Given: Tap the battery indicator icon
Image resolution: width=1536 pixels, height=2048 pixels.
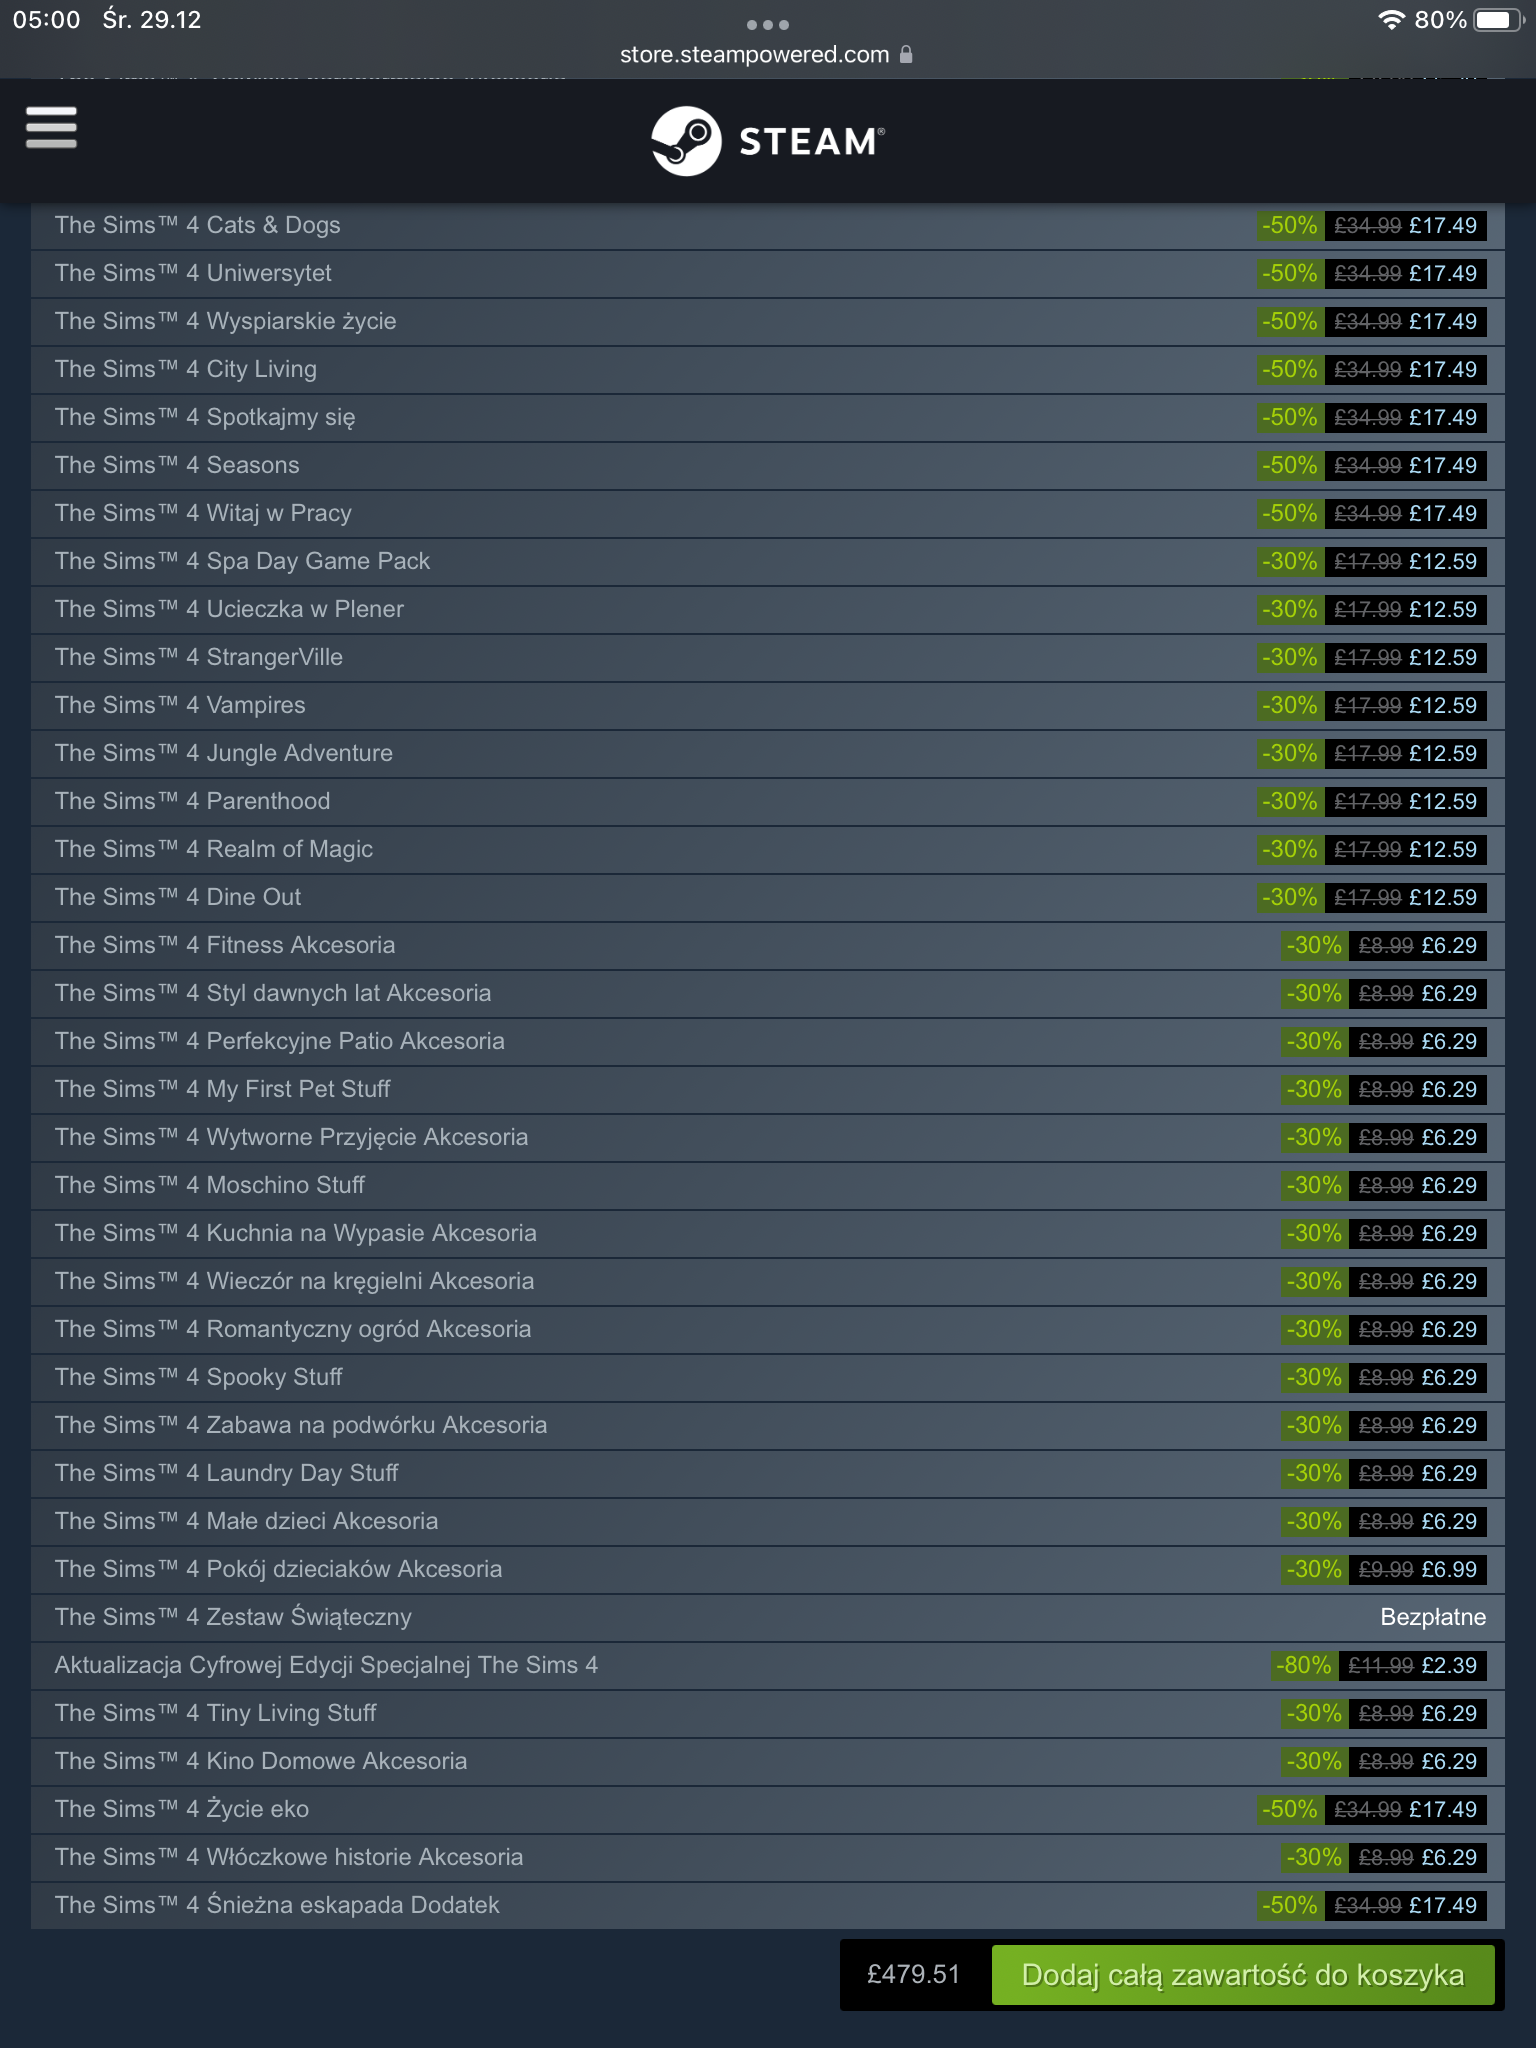Looking at the screenshot, I should (1498, 20).
